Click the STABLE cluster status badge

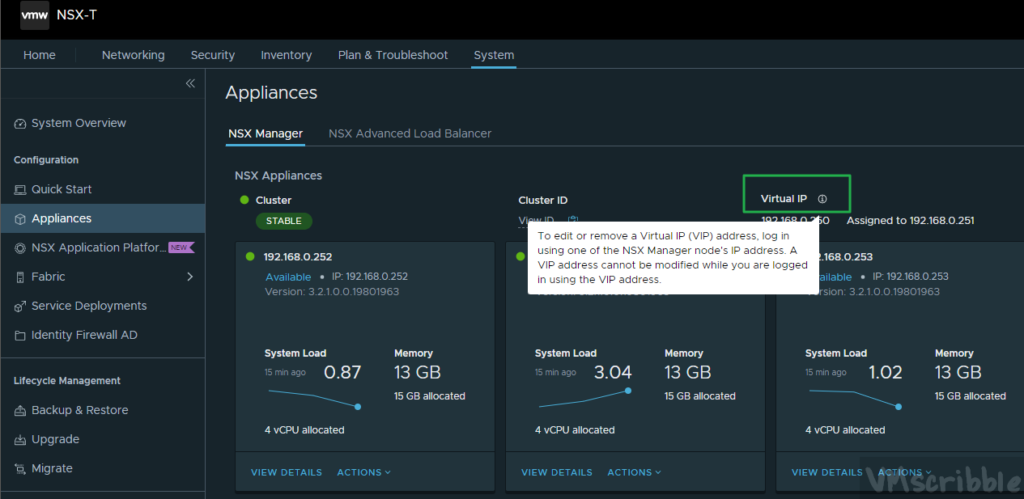[x=284, y=221]
